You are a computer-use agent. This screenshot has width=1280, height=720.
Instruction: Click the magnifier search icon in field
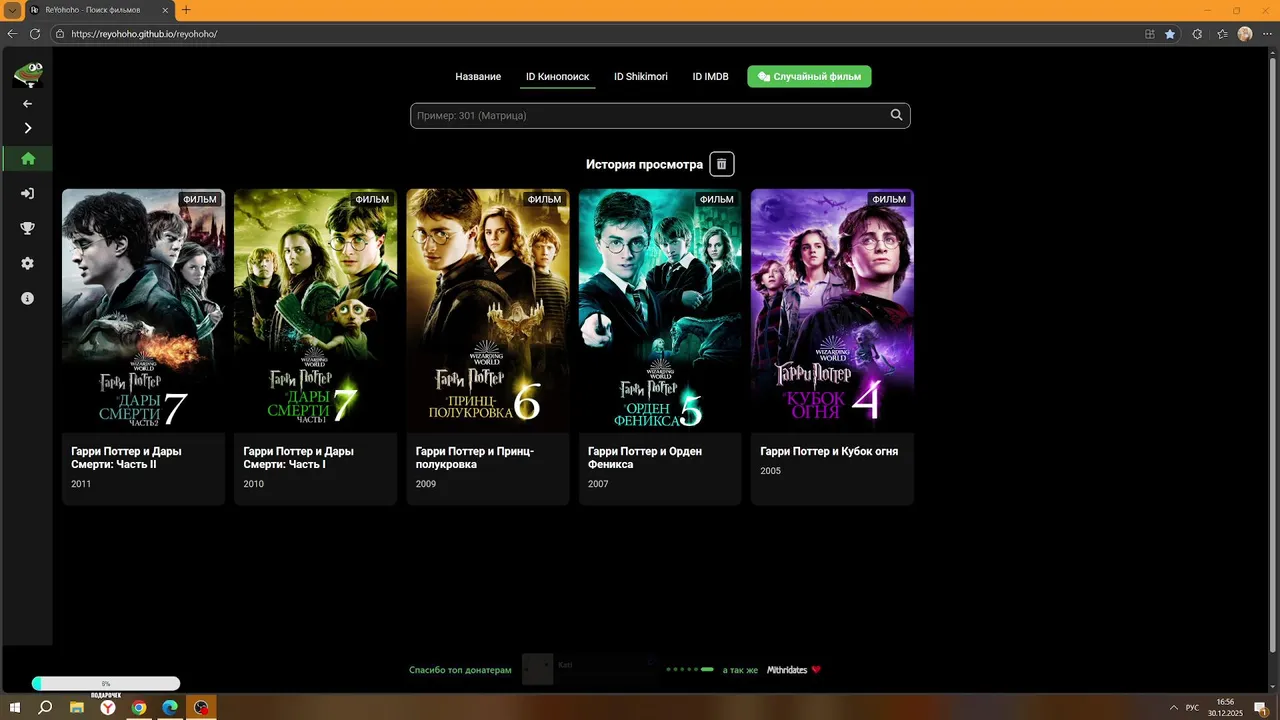[897, 115]
